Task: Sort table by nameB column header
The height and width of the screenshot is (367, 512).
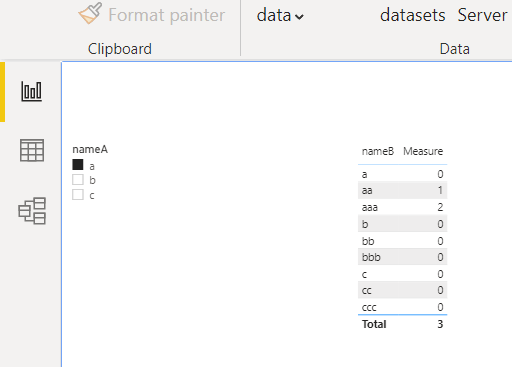Action: coord(378,151)
